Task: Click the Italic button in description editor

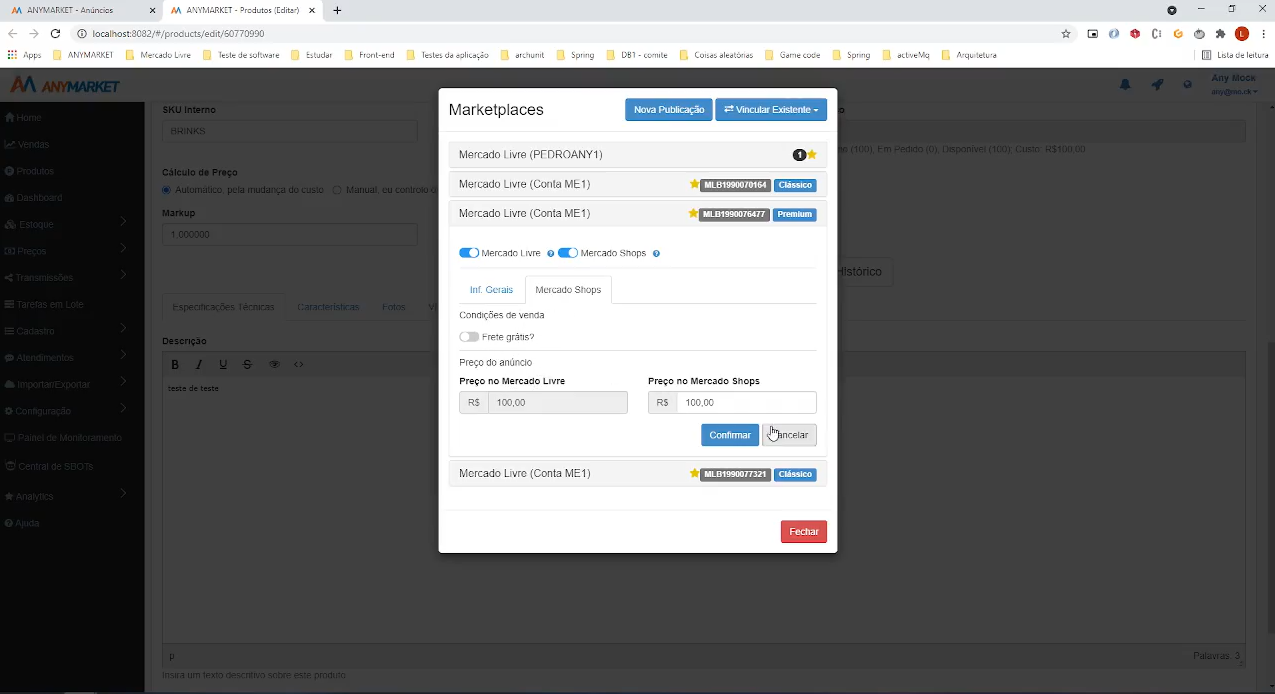Action: click(199, 365)
